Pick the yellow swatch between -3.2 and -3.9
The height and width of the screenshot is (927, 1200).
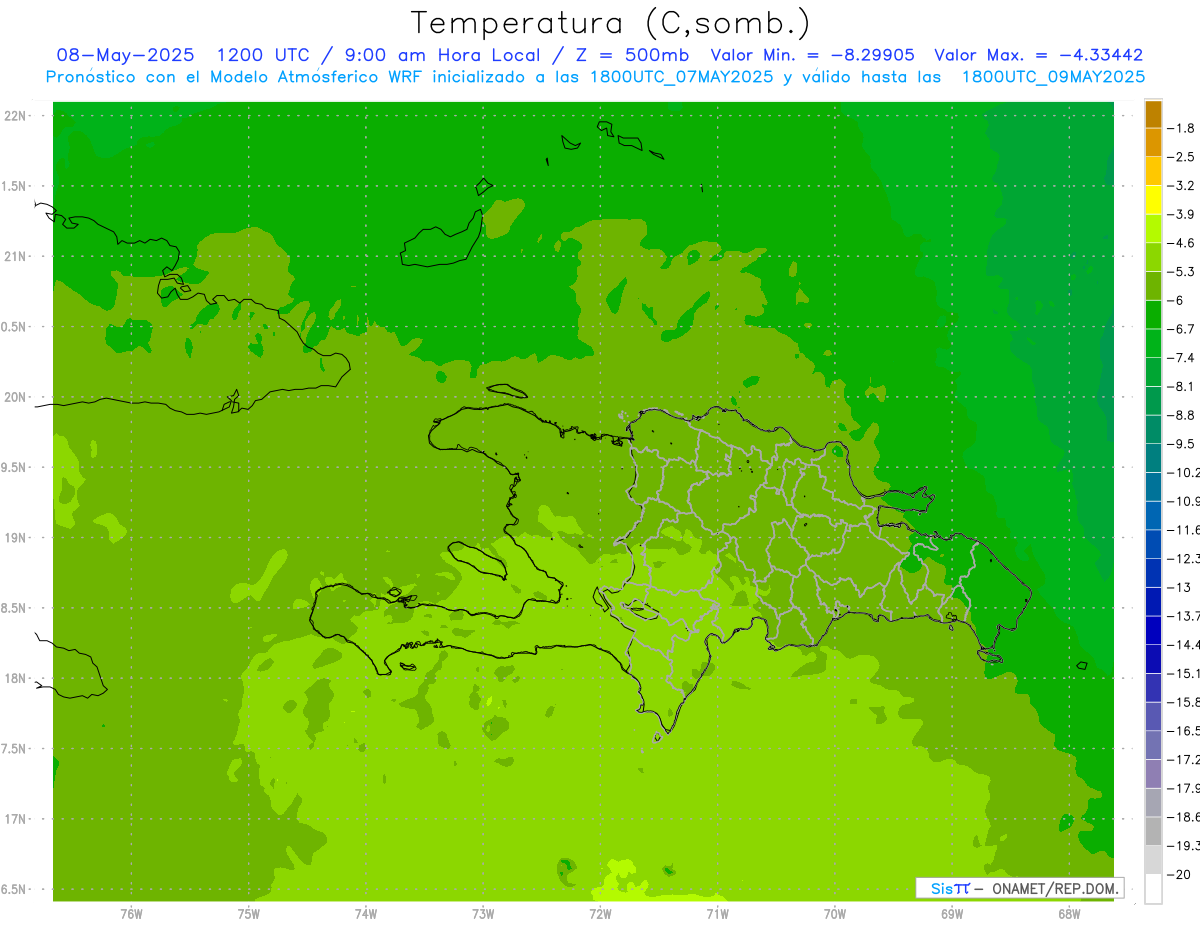click(1154, 200)
